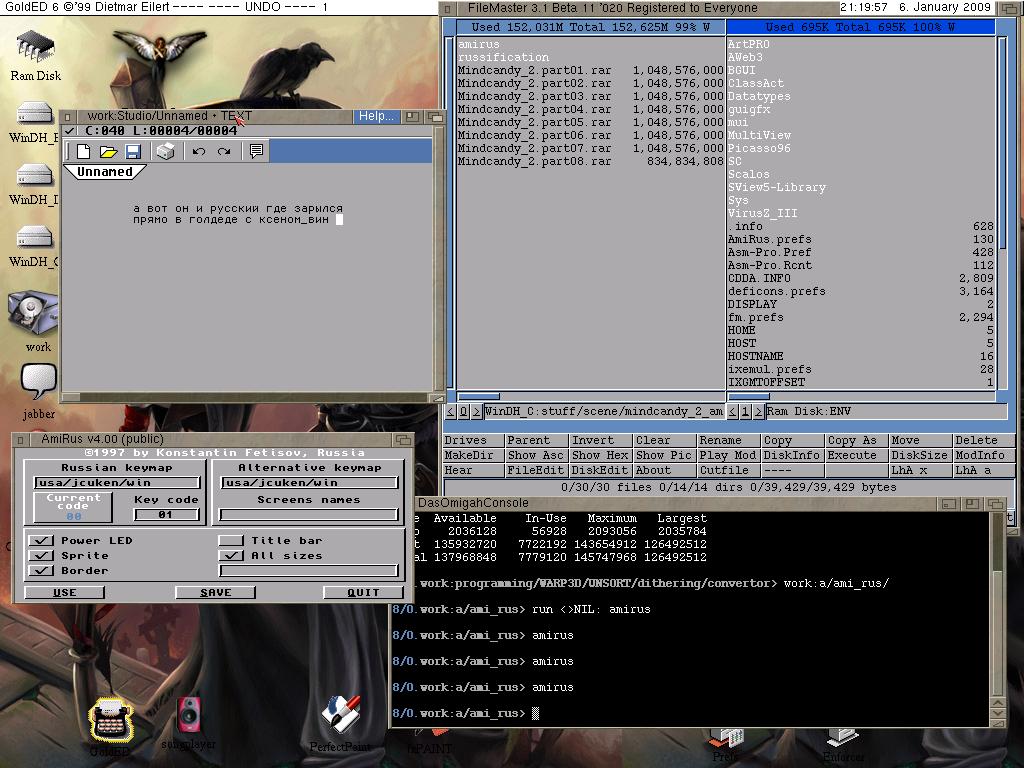The height and width of the screenshot is (768, 1024).
Task: Click the Rename button in FileMaster
Action: tap(729, 440)
